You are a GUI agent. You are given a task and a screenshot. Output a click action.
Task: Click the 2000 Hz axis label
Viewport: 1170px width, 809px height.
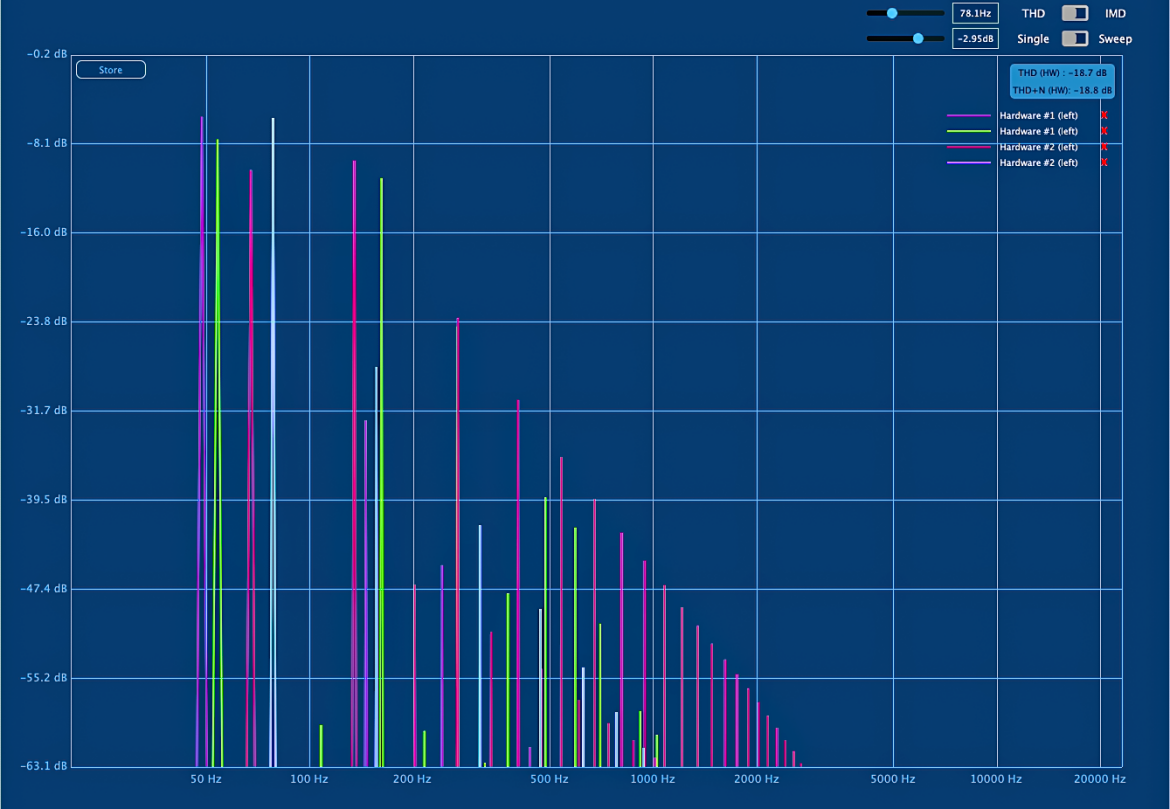pos(756,779)
